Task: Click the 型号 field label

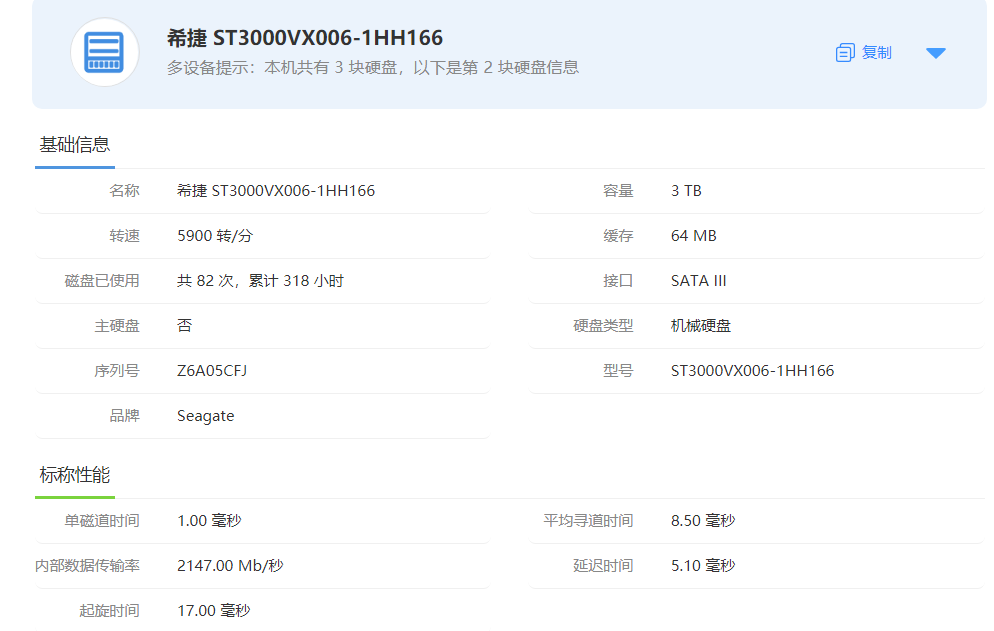Action: [618, 371]
